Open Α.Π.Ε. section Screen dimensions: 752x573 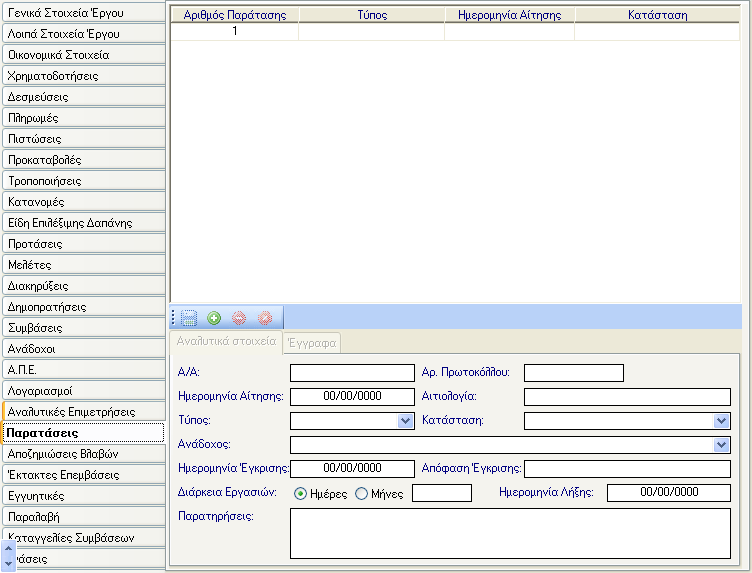pos(84,370)
